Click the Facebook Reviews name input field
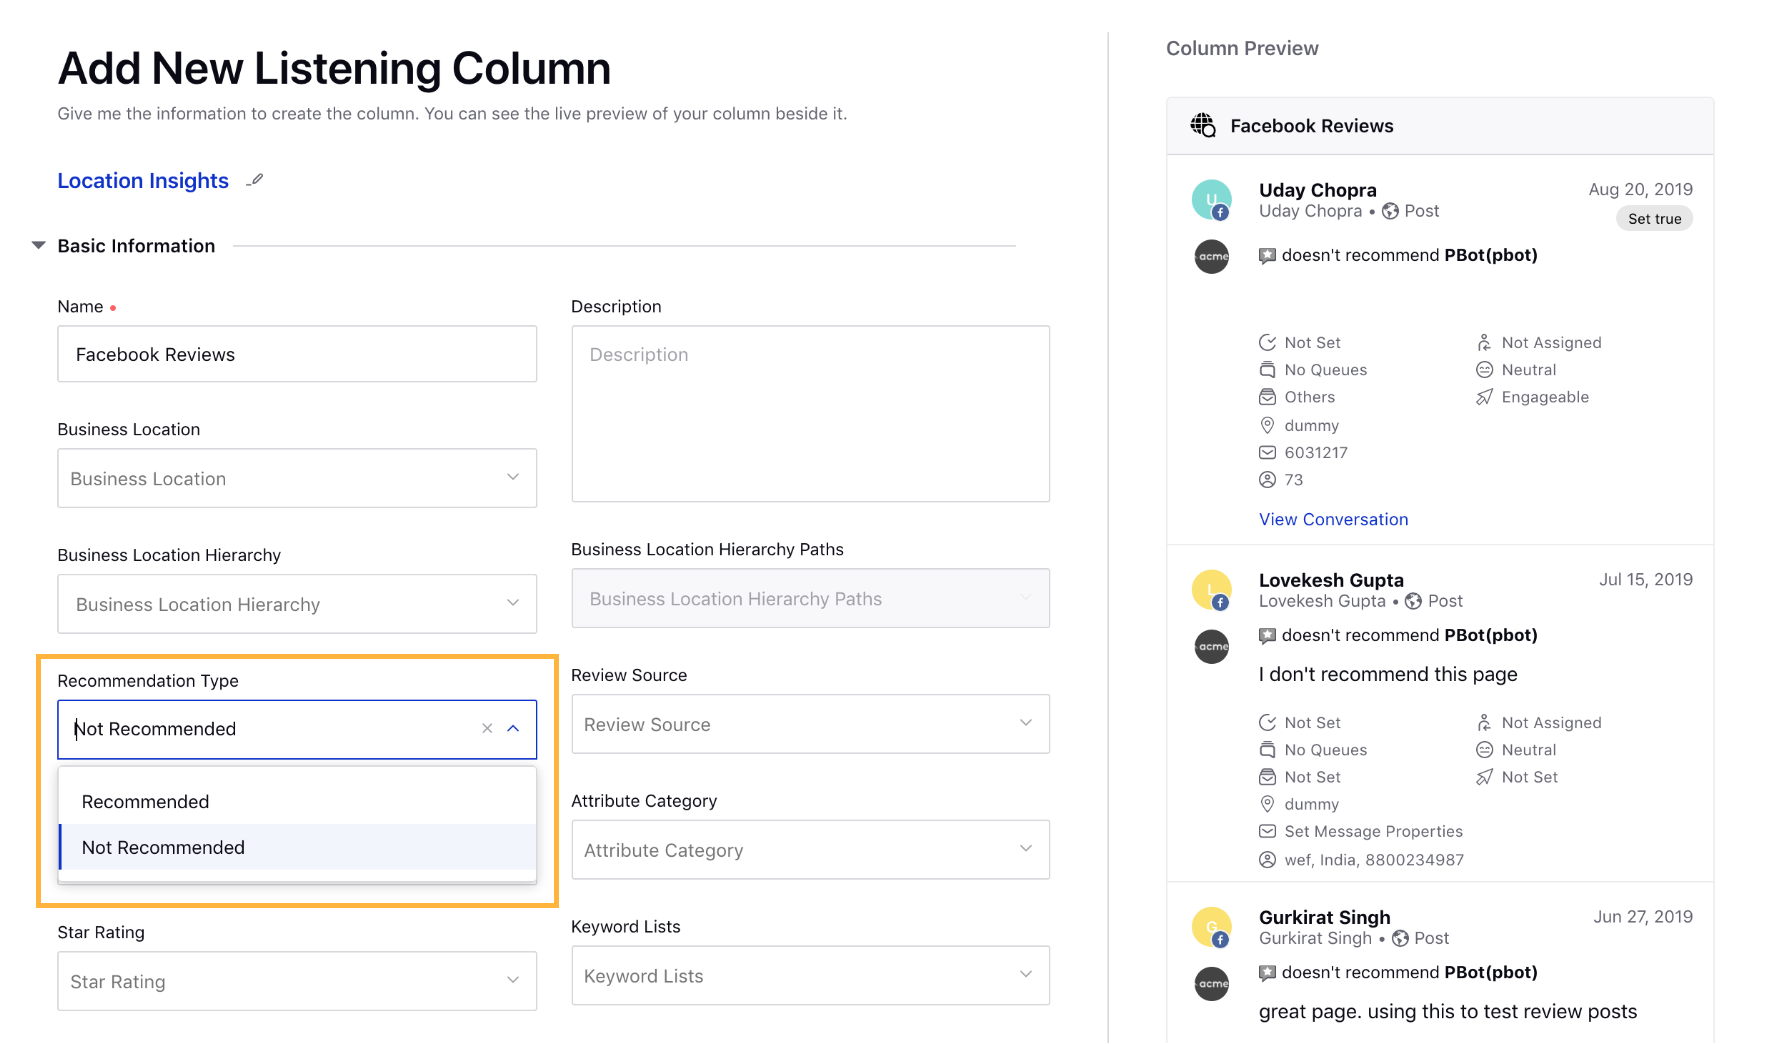 [x=297, y=354]
